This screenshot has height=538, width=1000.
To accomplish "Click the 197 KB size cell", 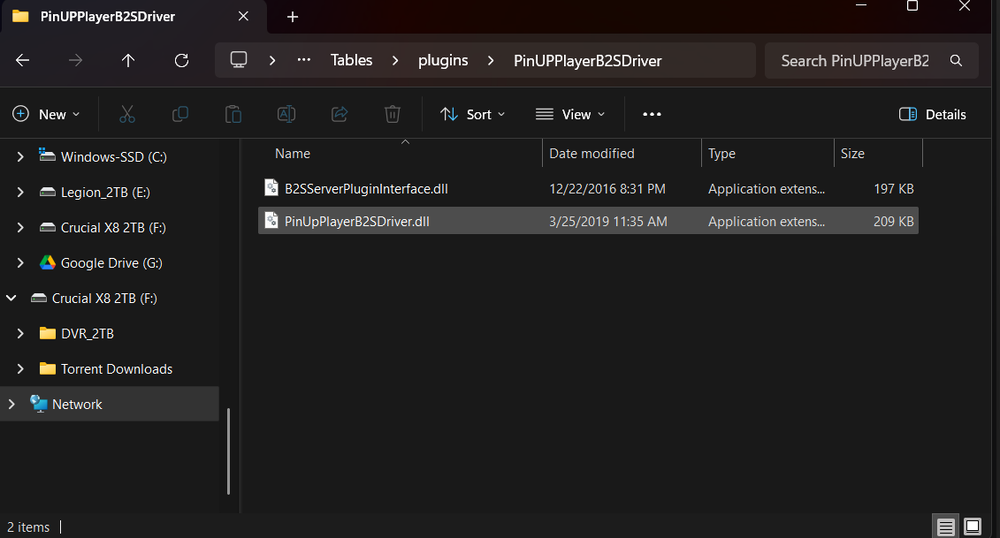I will pyautogui.click(x=893, y=189).
